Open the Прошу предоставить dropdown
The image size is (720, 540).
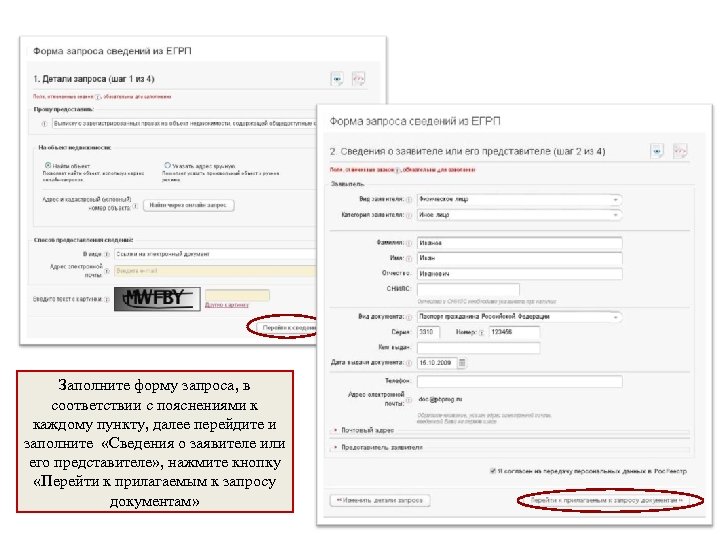click(184, 124)
